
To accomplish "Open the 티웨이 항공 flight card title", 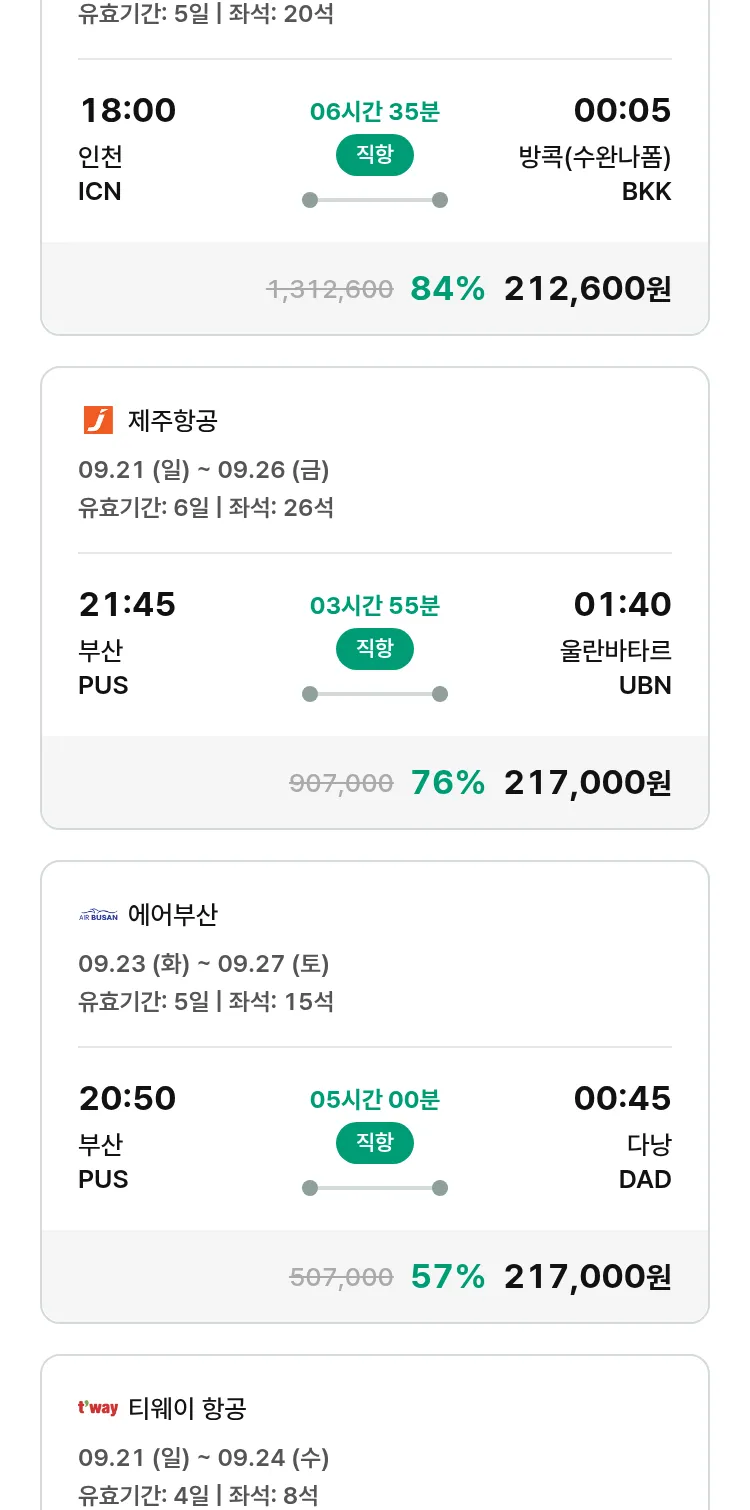I will point(187,1408).
